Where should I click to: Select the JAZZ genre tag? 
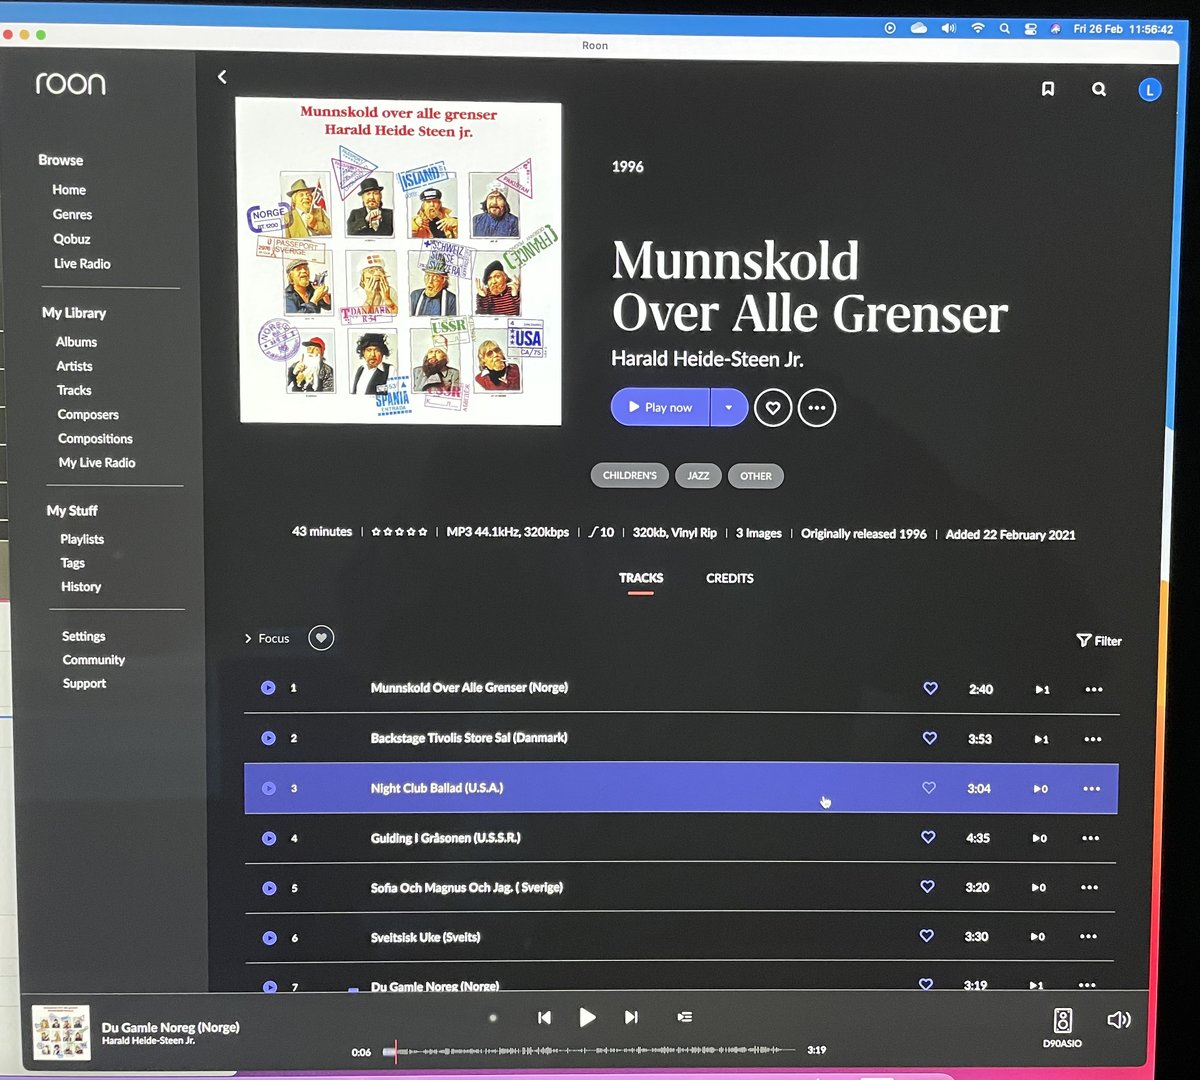(698, 476)
